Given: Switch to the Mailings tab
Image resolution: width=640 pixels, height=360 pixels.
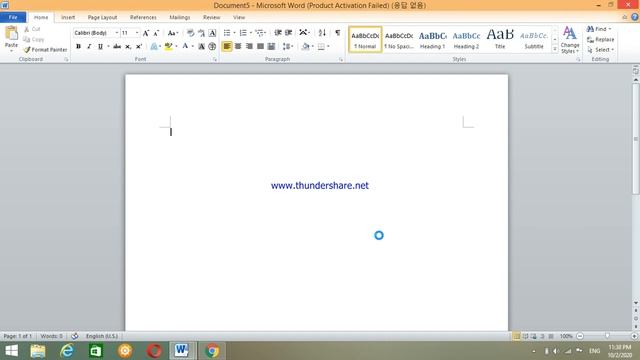Looking at the screenshot, I should click(180, 17).
